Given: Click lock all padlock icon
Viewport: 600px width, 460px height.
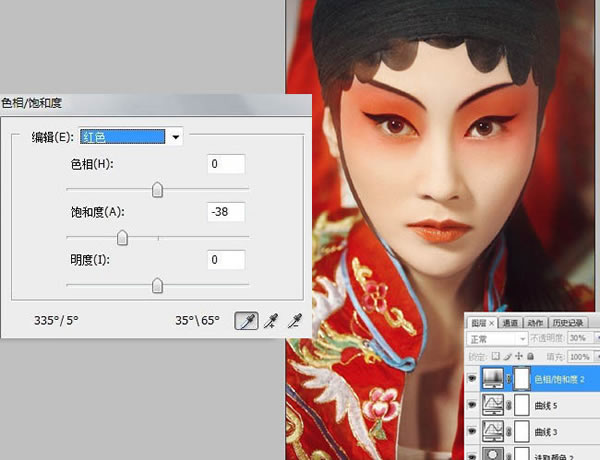Looking at the screenshot, I should point(530,356).
